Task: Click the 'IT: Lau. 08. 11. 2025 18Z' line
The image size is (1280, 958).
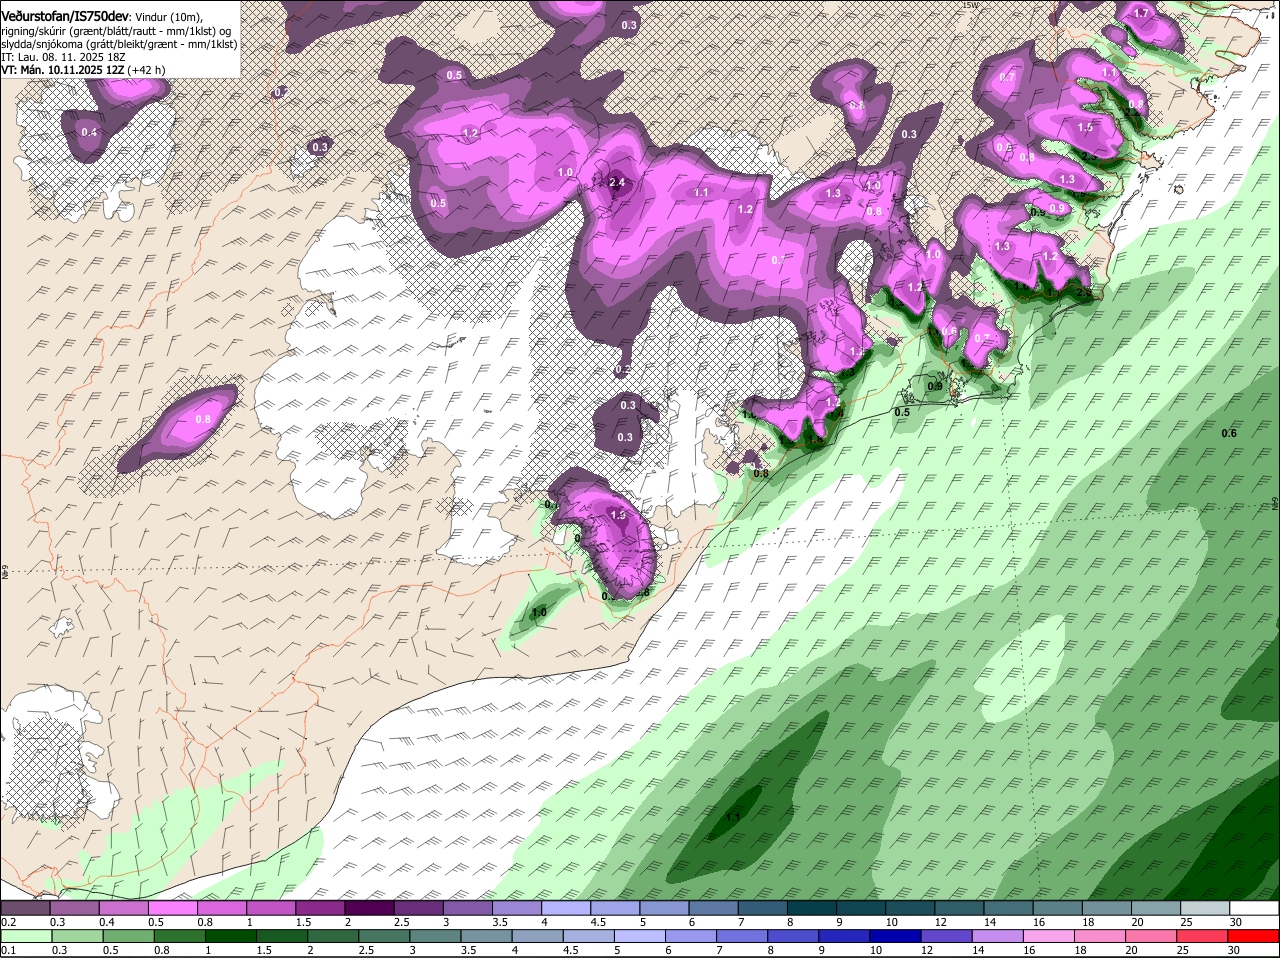Action: click(x=63, y=57)
